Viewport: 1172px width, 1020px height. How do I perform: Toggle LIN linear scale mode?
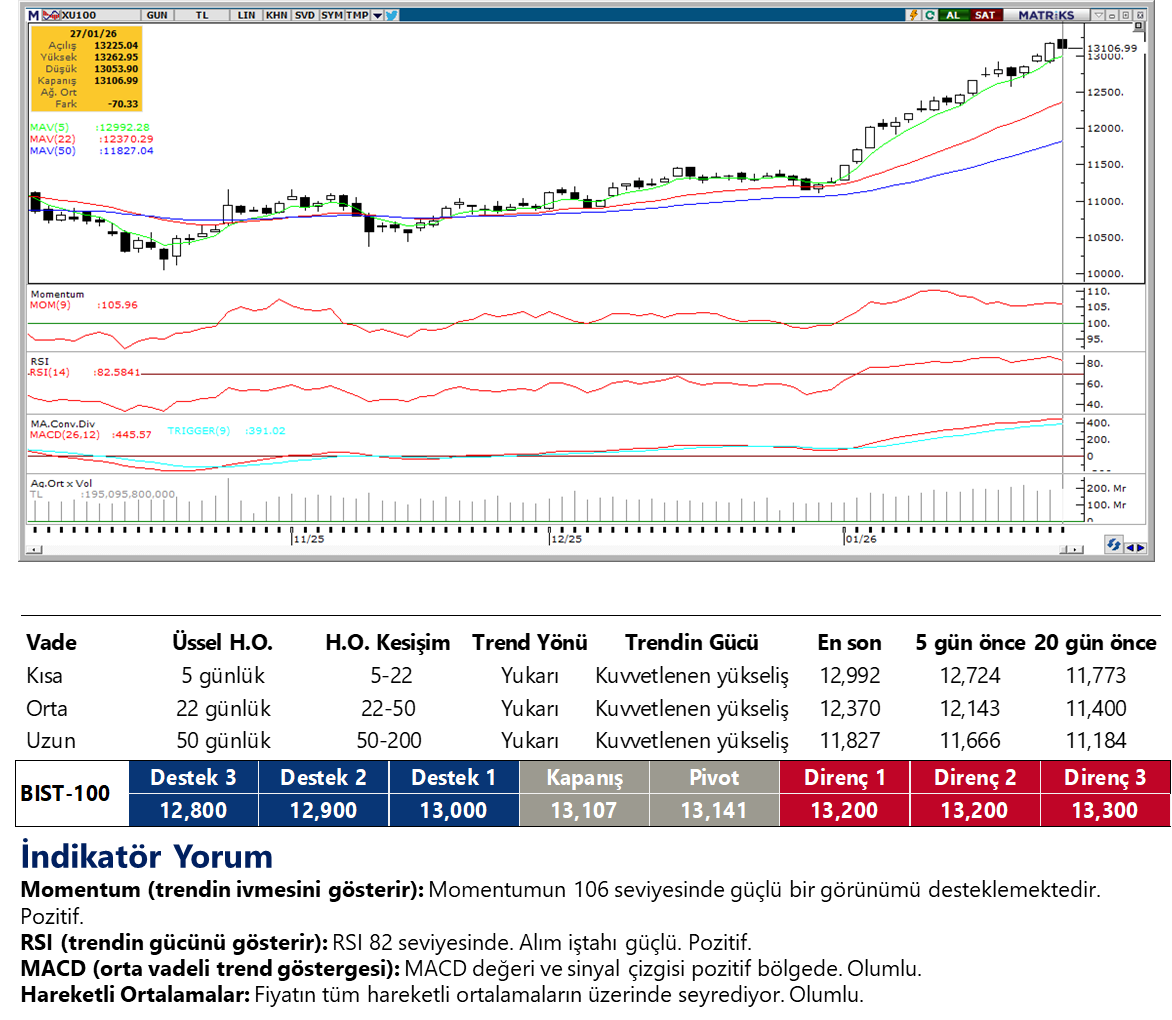(x=246, y=15)
